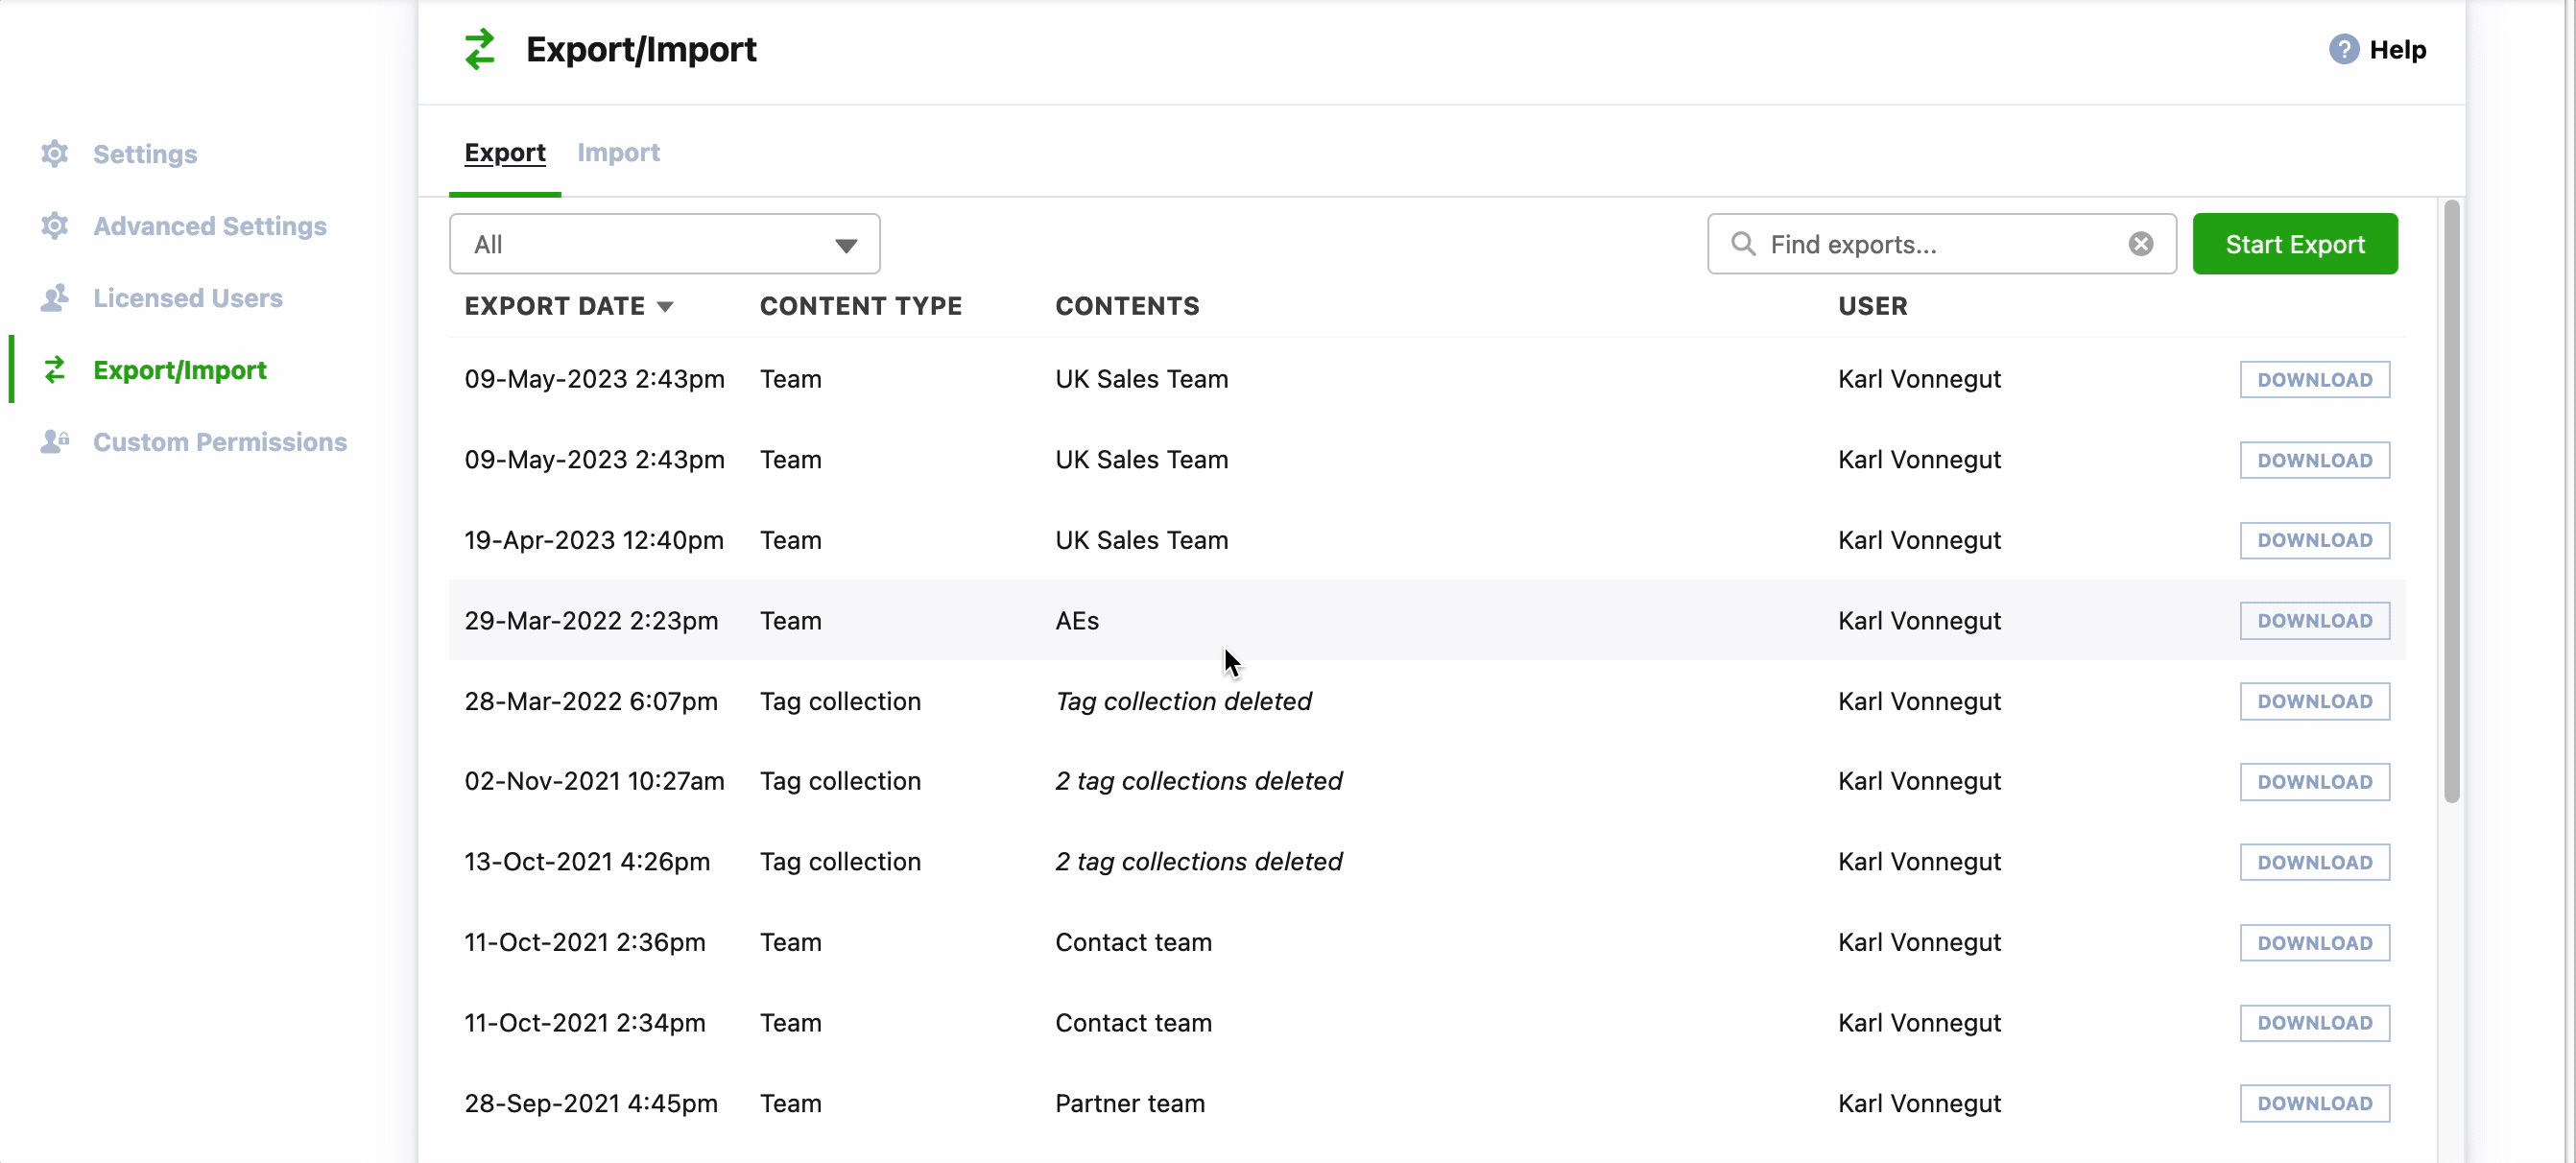
Task: Click the Export/Import page title
Action: point(641,49)
